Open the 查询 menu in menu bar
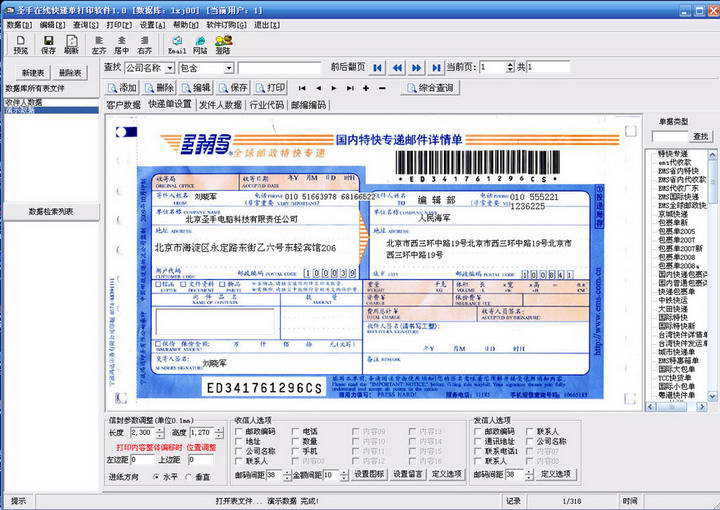This screenshot has width=720, height=510. pos(83,23)
